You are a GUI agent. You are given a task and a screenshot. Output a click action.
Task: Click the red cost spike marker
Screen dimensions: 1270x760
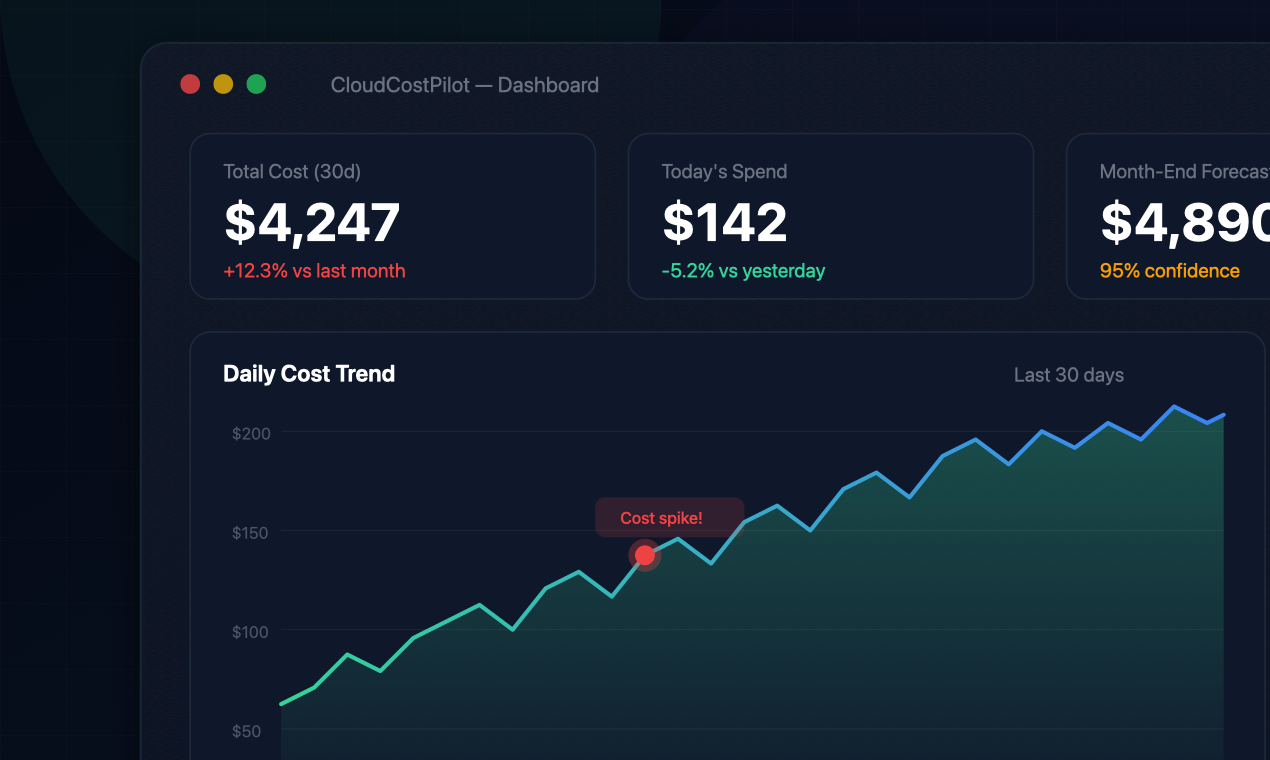(x=645, y=555)
